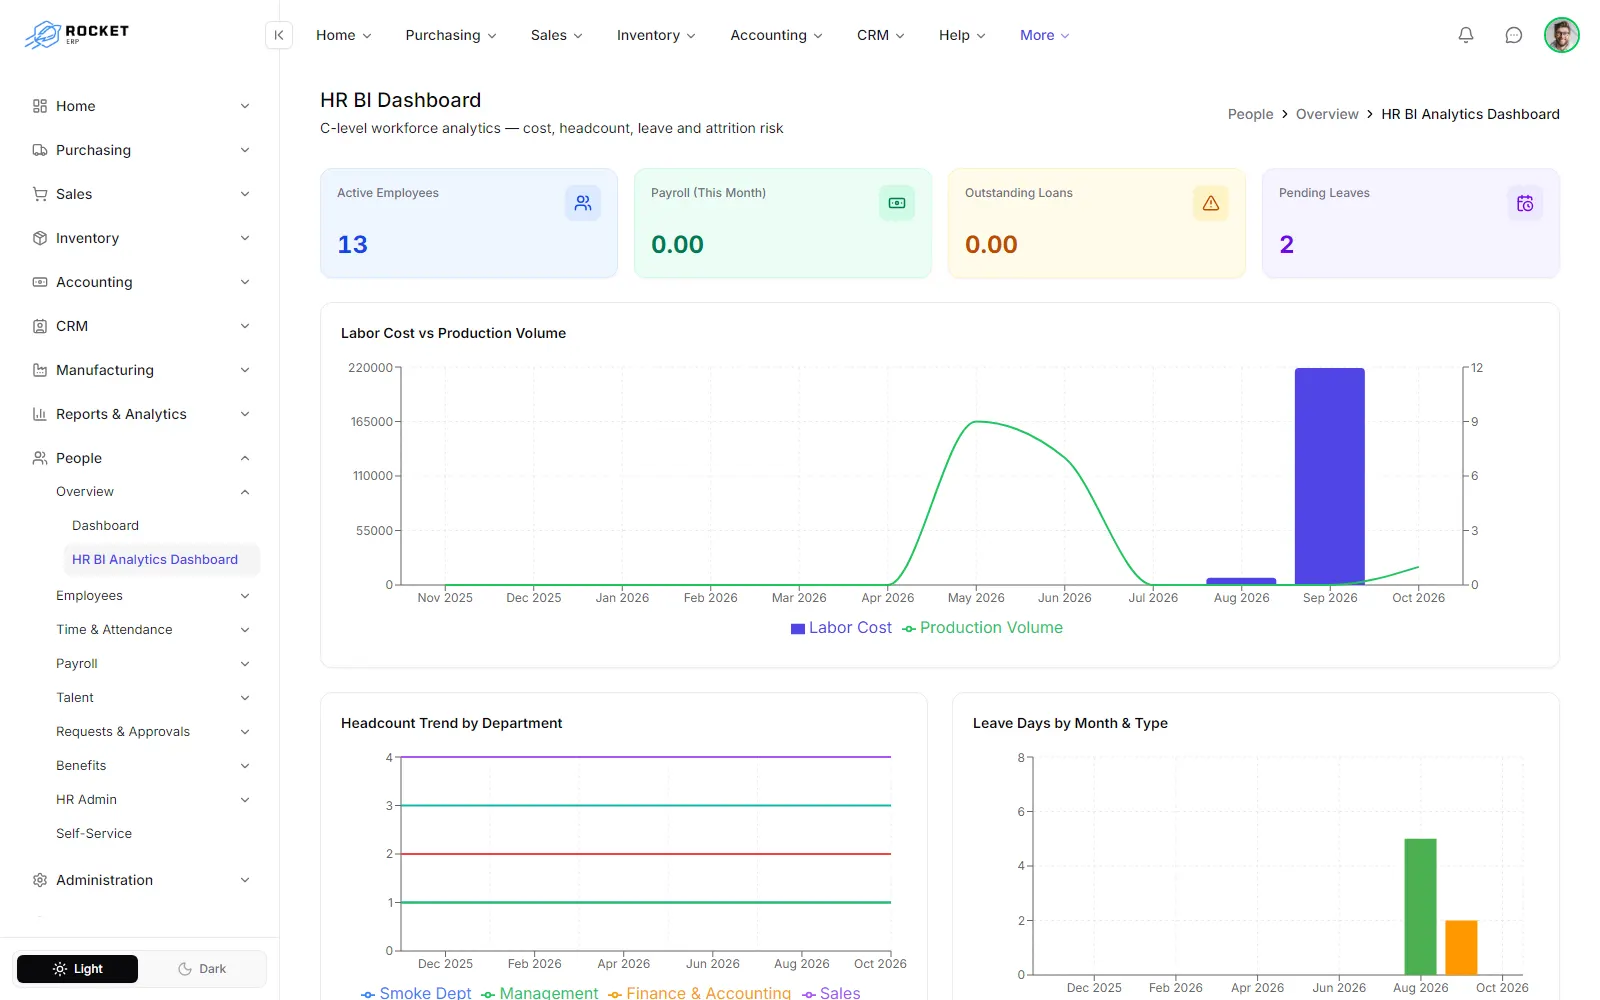Image resolution: width=1600 pixels, height=1000 pixels.
Task: Click the Reports & Analytics chart icon
Action: point(40,414)
